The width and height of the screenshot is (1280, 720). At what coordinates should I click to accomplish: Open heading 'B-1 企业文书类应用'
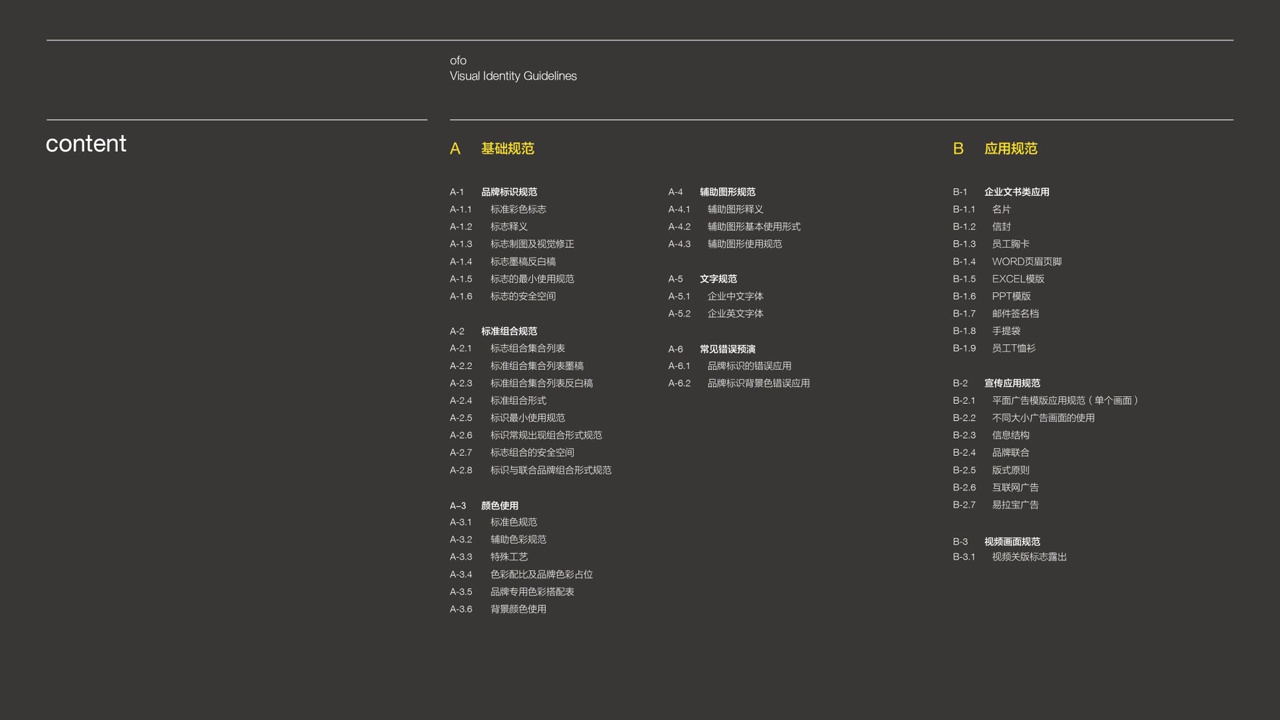(x=1001, y=192)
